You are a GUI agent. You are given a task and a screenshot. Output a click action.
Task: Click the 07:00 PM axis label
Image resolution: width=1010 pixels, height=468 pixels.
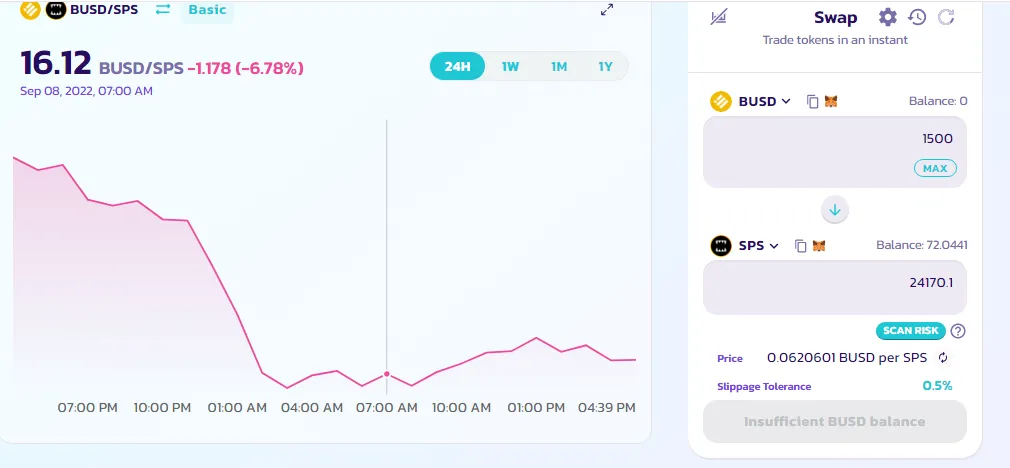[88, 407]
